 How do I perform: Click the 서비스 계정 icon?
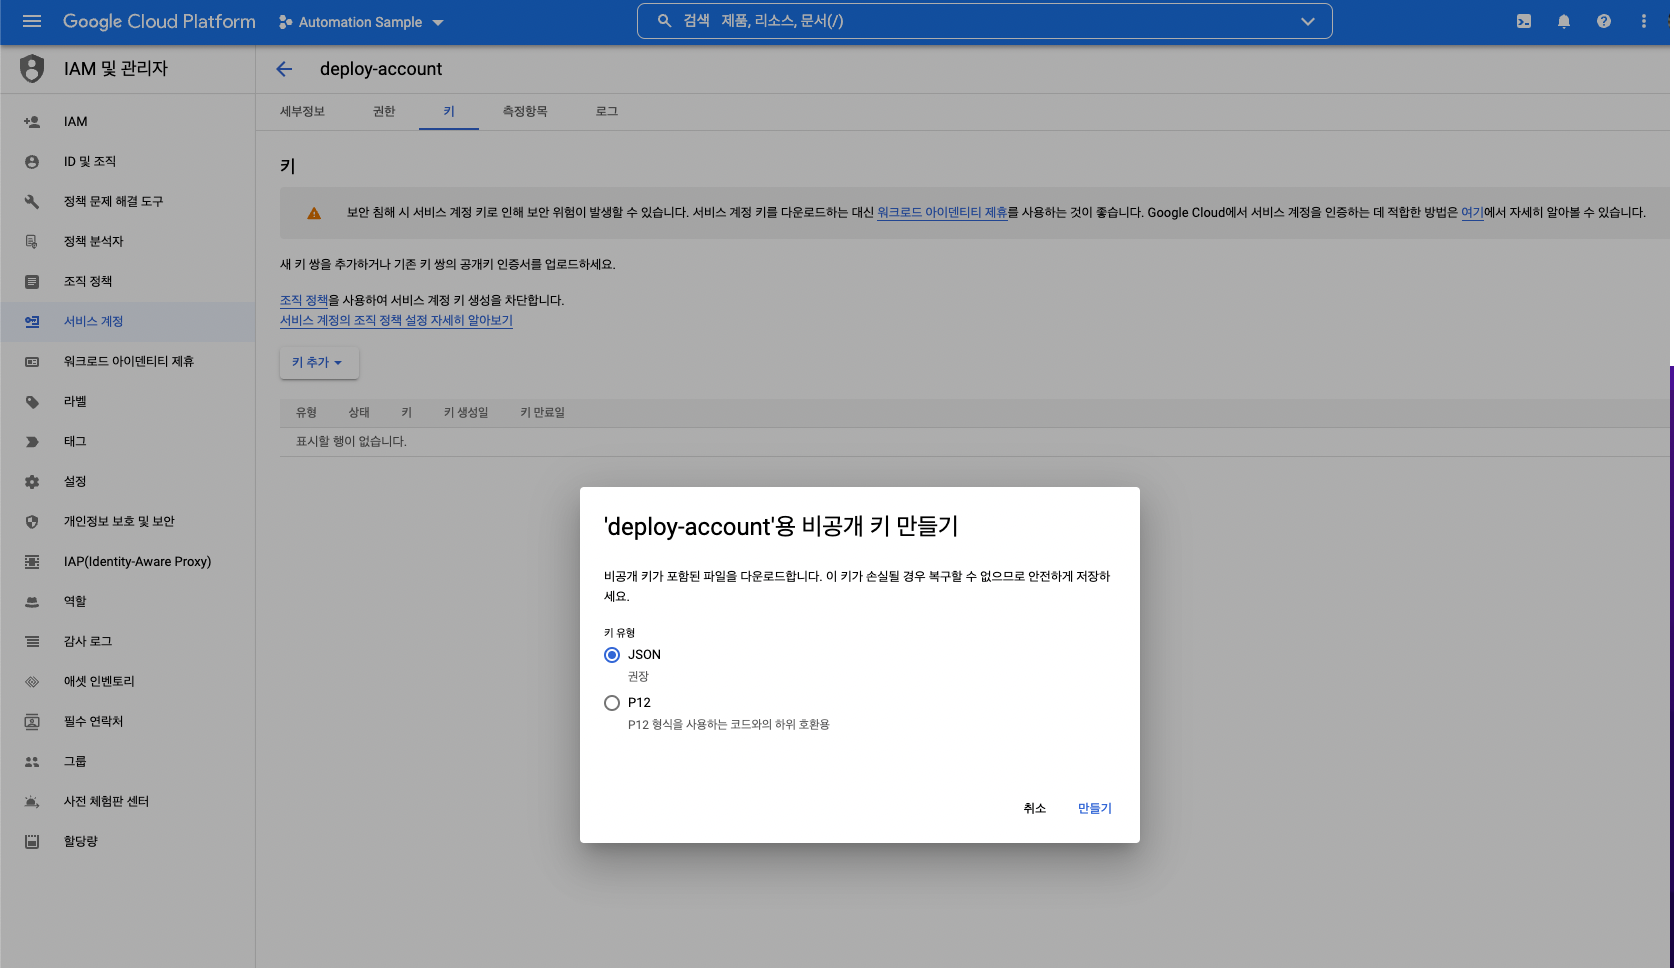tap(32, 322)
